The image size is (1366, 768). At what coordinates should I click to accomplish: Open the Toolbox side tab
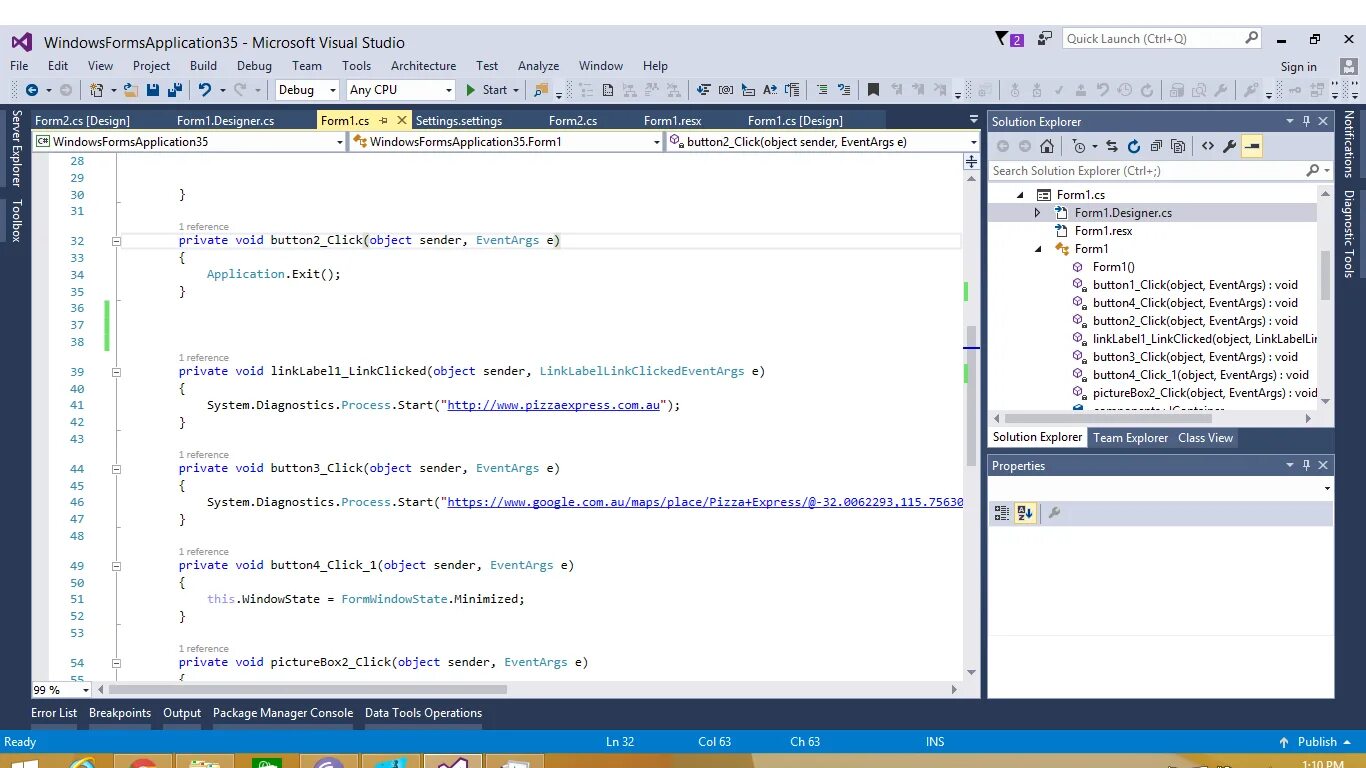point(16,220)
